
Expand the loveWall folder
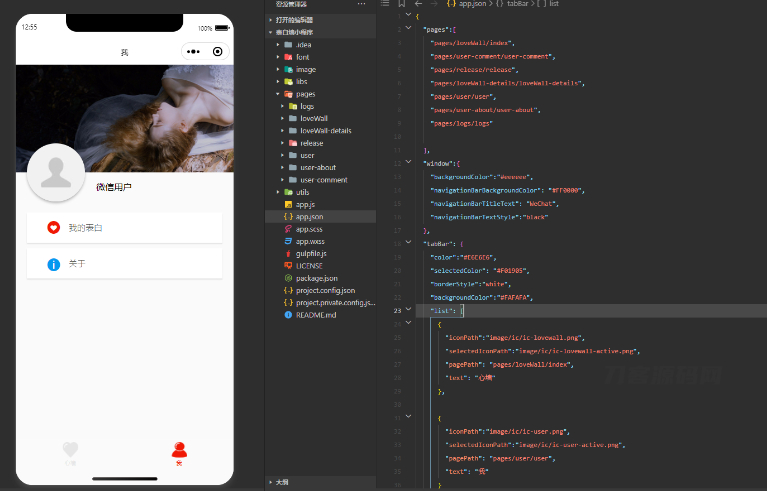click(x=282, y=118)
